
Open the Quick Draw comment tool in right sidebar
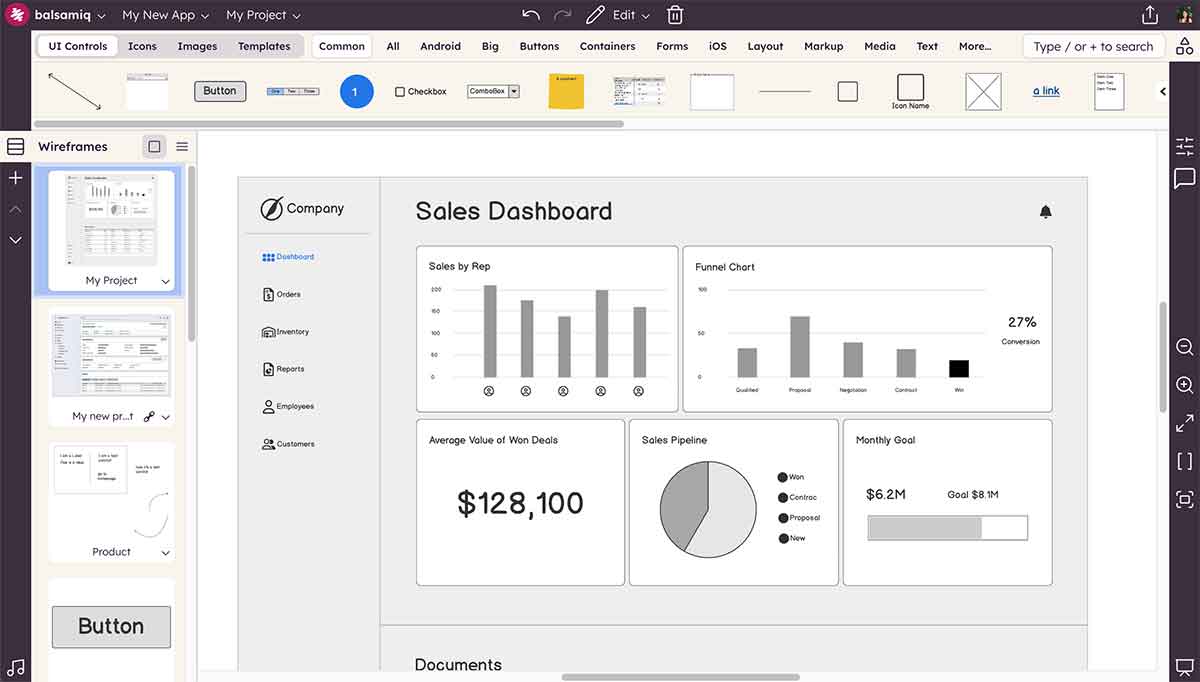[x=1185, y=179]
